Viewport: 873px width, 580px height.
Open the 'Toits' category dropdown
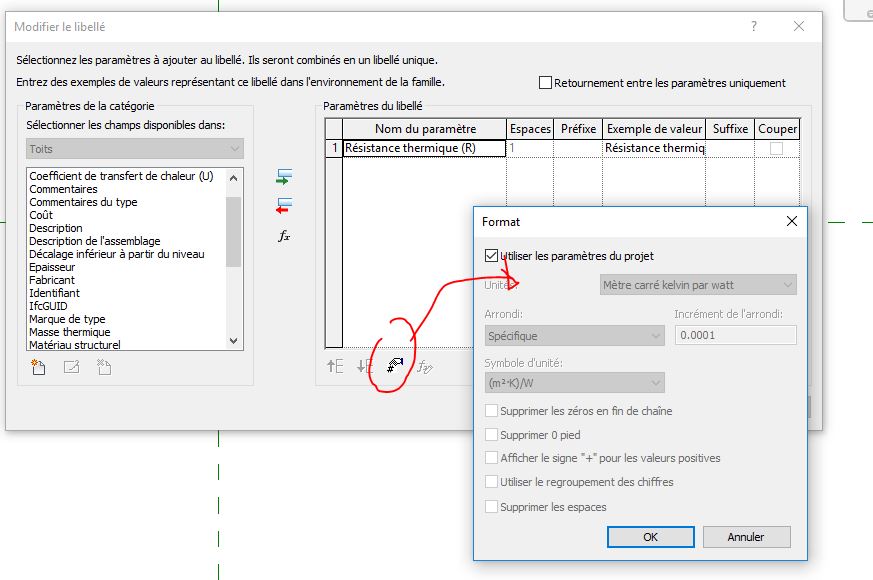pyautogui.click(x=135, y=149)
